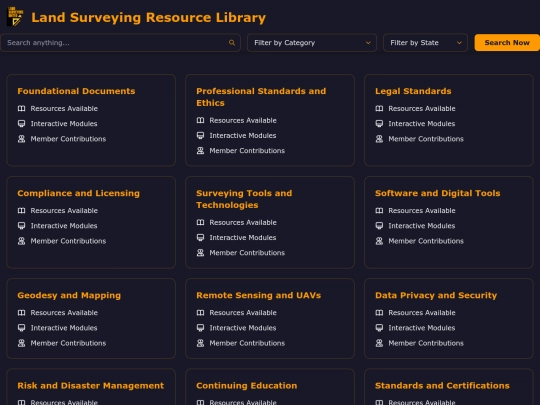Image resolution: width=540 pixels, height=405 pixels.
Task: Click members icon under Geodesy and Mapping
Action: tap(21, 343)
